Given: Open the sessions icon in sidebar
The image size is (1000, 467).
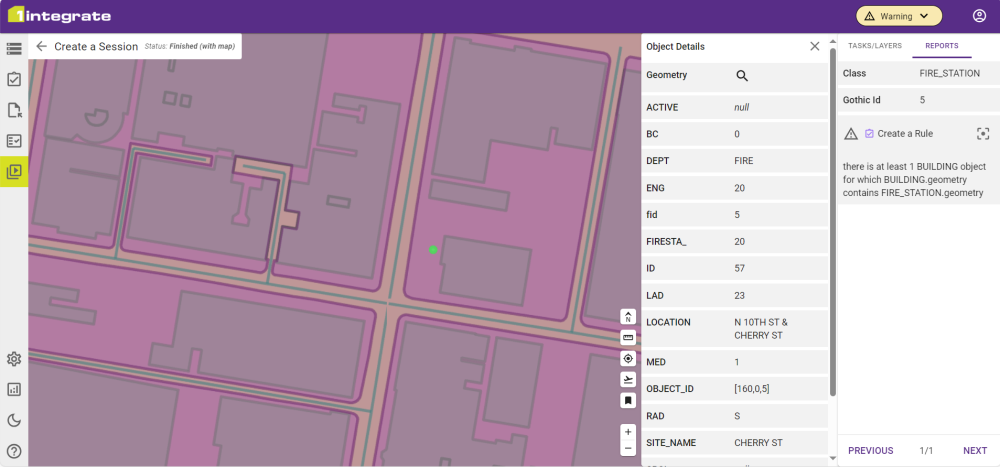Looking at the screenshot, I should [x=14, y=171].
